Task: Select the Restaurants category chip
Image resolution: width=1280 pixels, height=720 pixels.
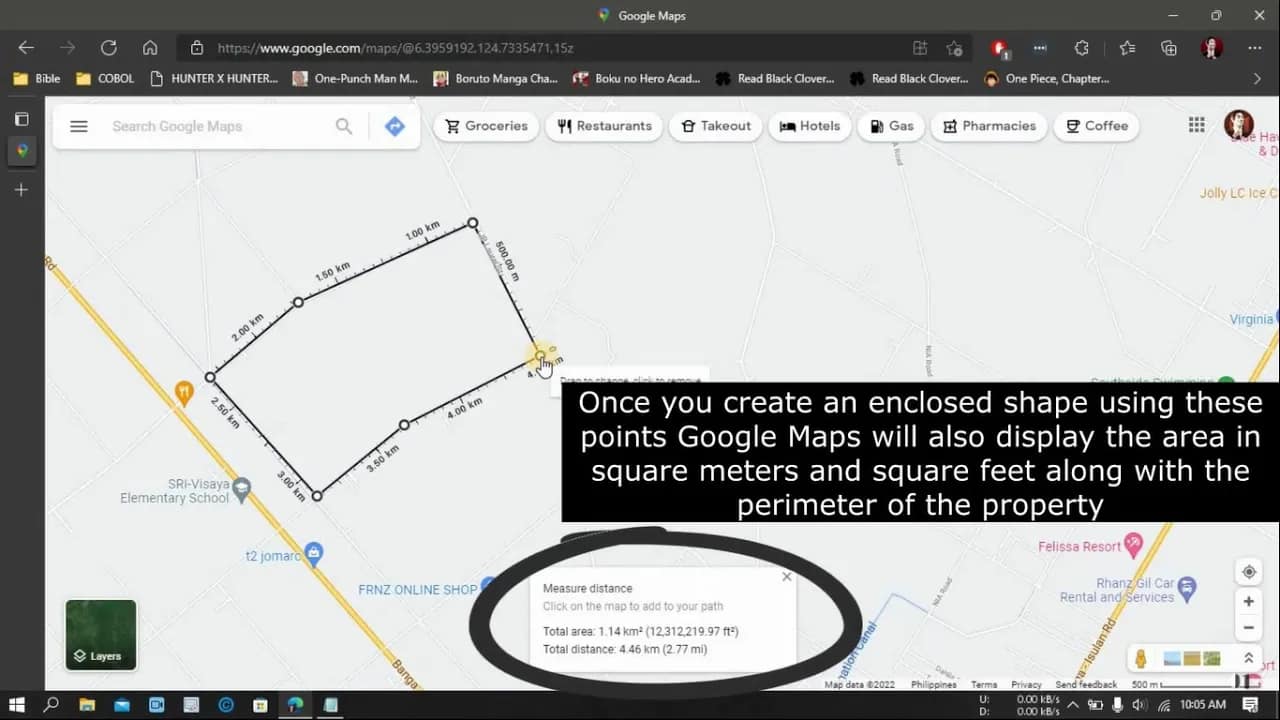Action: click(x=604, y=126)
